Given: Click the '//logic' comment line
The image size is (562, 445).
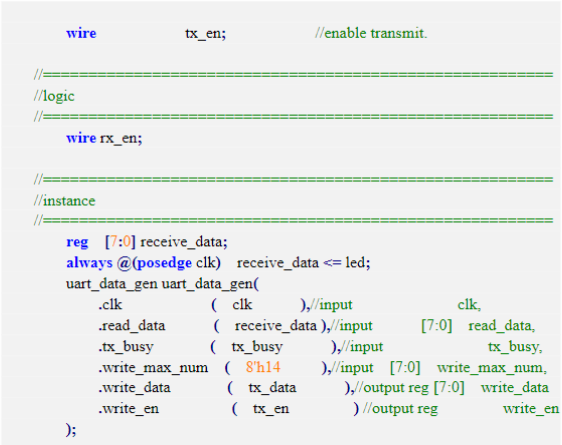Looking at the screenshot, I should [54, 96].
